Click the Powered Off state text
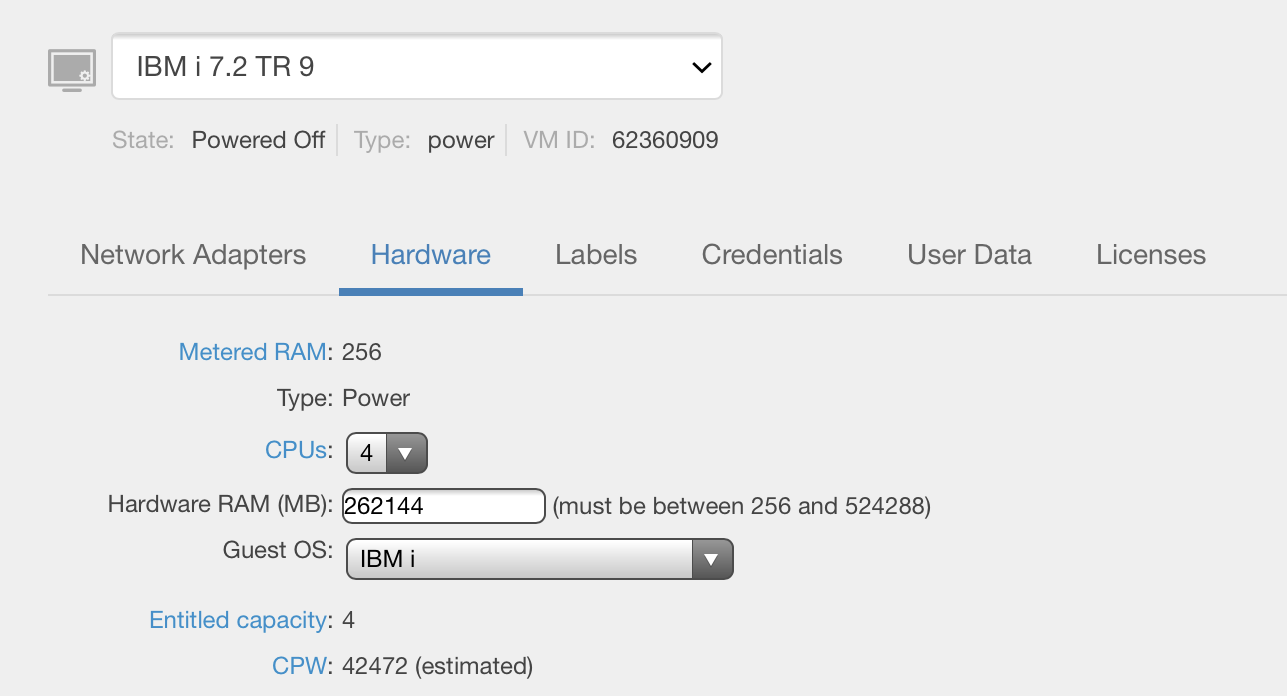The image size is (1287, 696). click(x=258, y=140)
